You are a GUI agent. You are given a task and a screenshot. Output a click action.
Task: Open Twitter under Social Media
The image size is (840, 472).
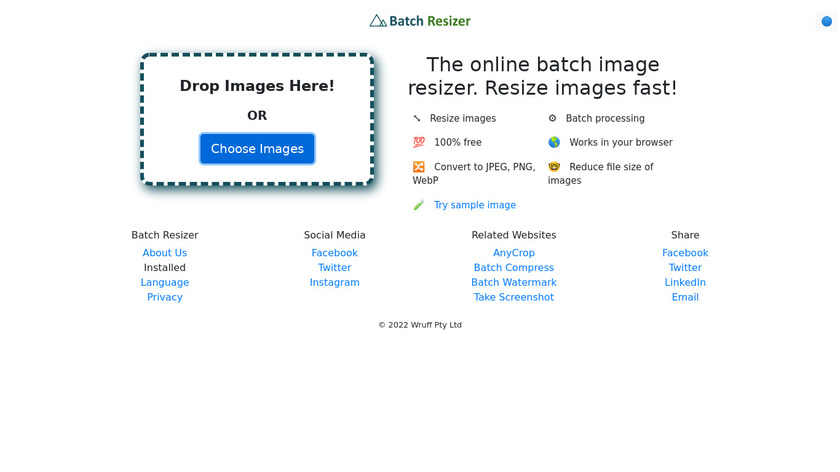[334, 267]
